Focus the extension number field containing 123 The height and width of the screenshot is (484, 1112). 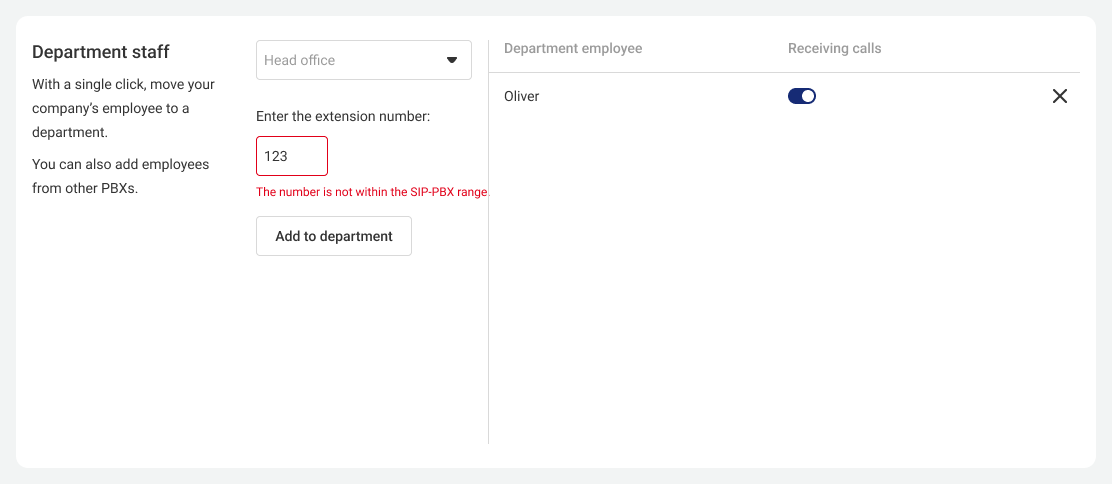(x=291, y=155)
